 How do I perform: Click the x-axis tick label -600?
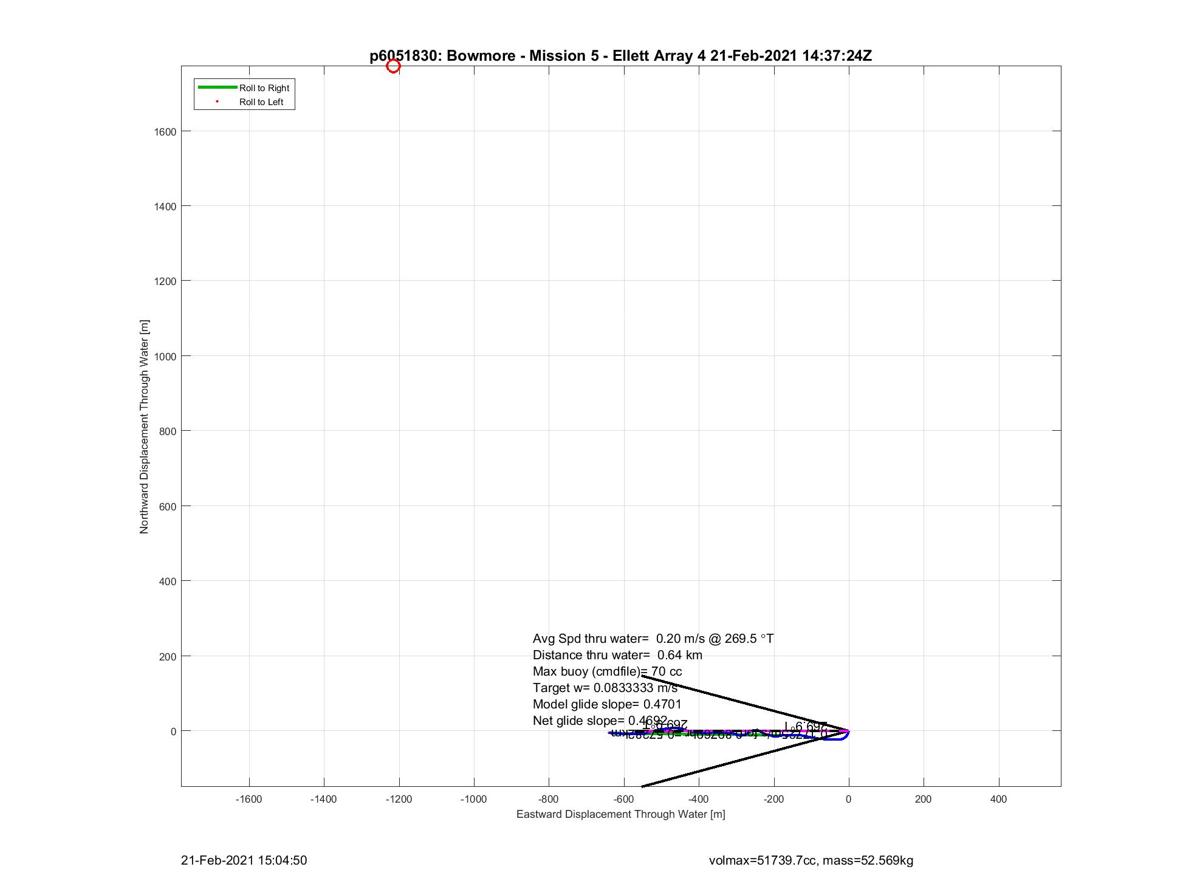pos(623,799)
